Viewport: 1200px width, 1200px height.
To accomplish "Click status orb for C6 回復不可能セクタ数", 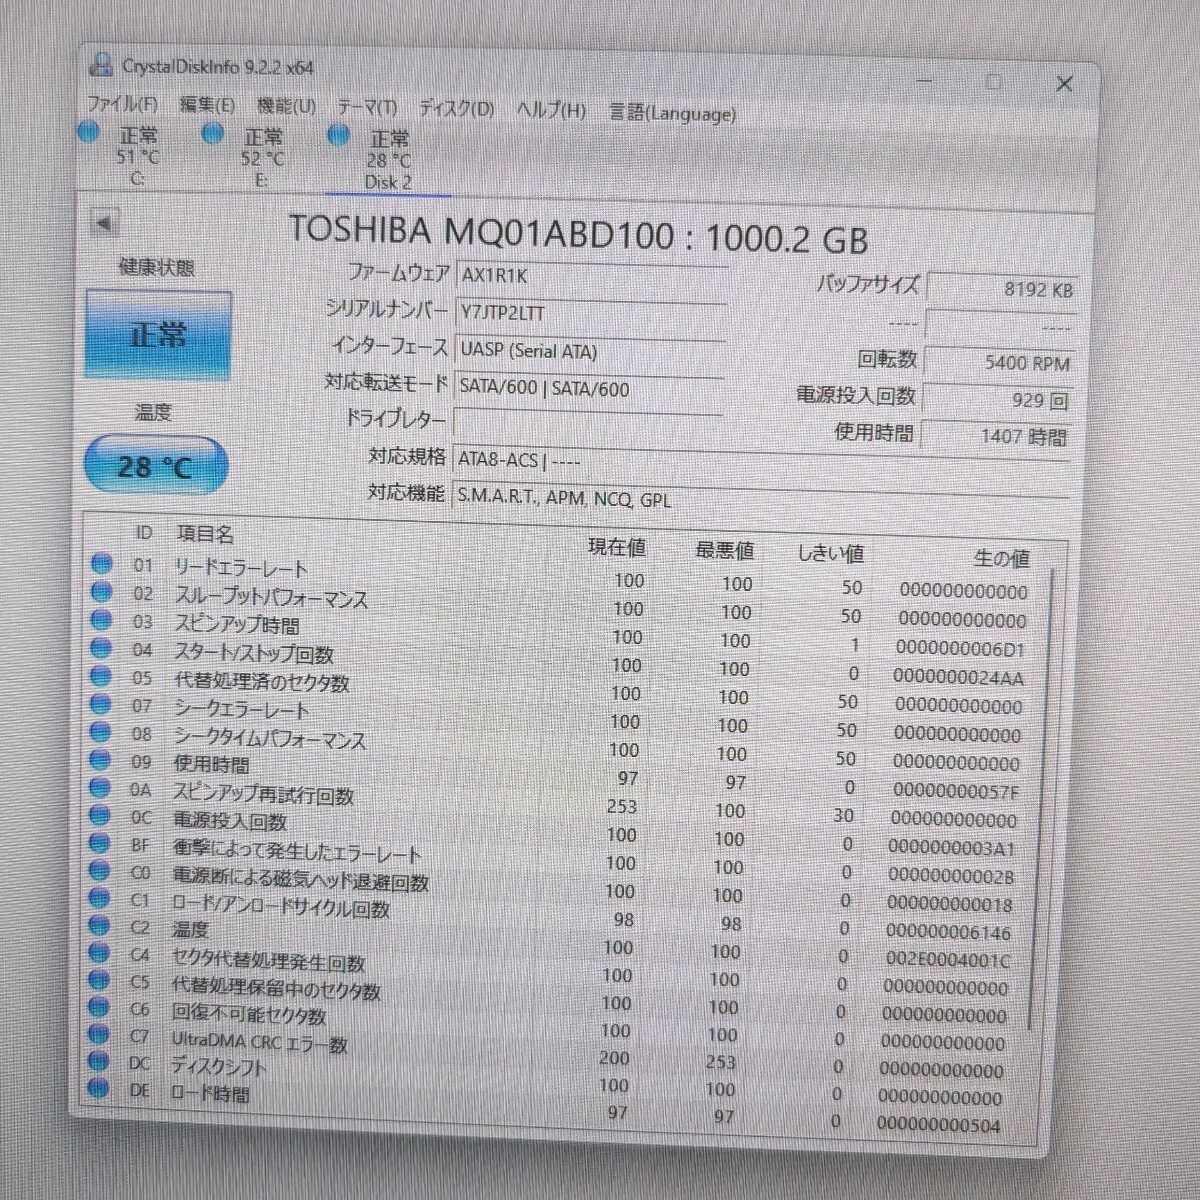I will pos(99,1007).
